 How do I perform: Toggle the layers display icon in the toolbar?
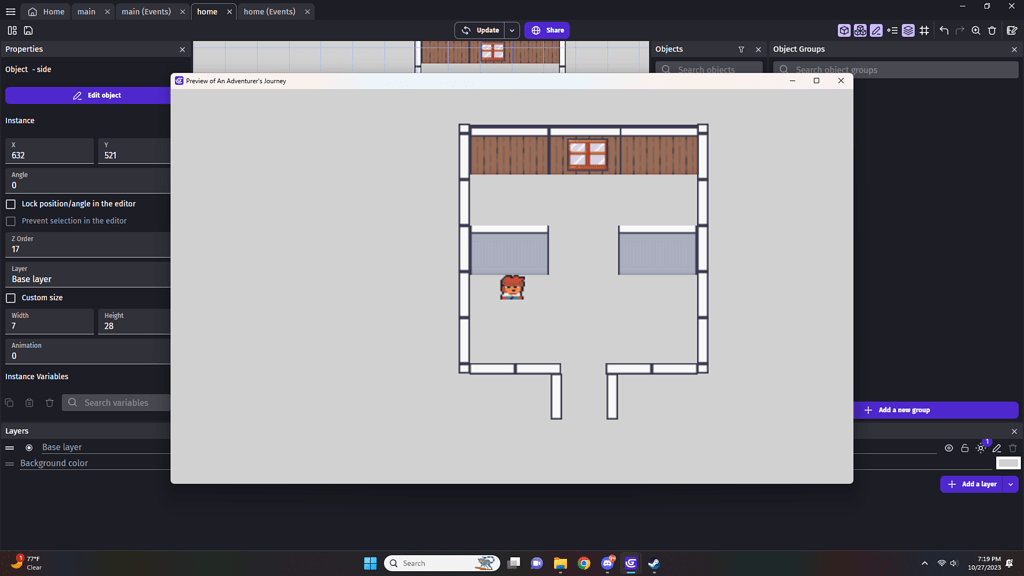(908, 31)
